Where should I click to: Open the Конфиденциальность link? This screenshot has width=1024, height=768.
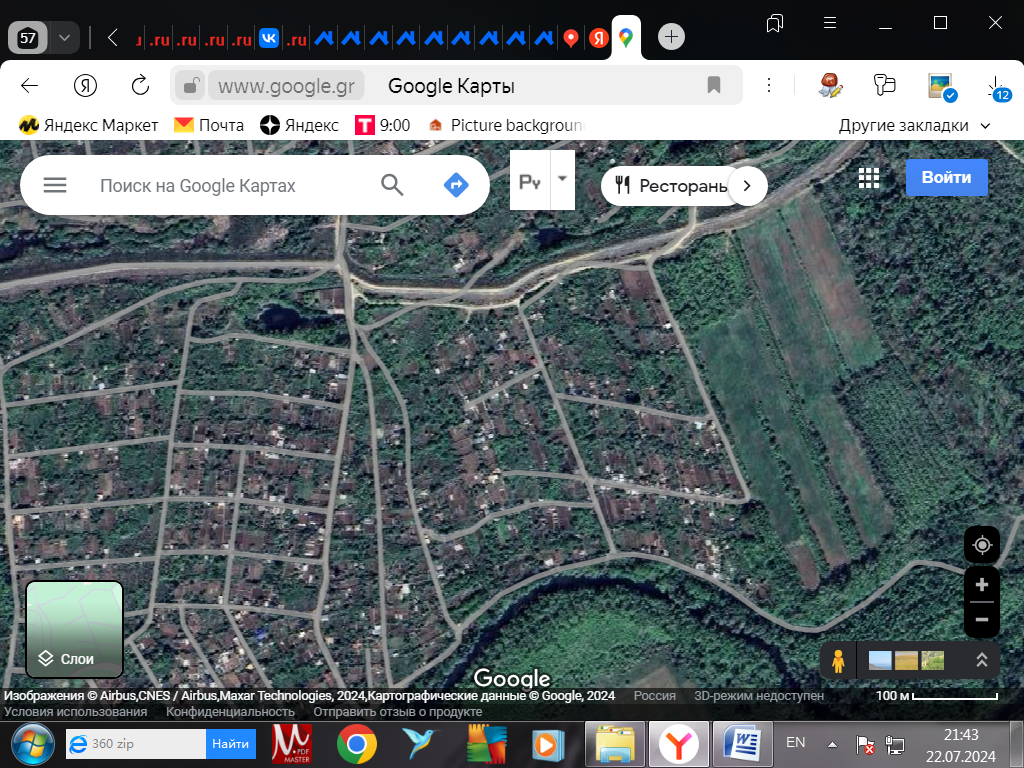[230, 712]
